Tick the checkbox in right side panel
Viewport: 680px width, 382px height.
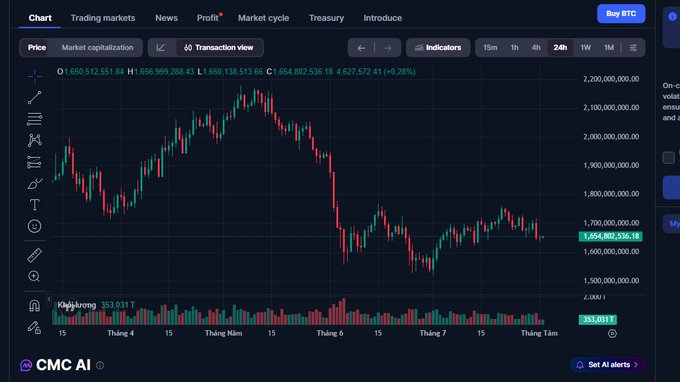668,158
